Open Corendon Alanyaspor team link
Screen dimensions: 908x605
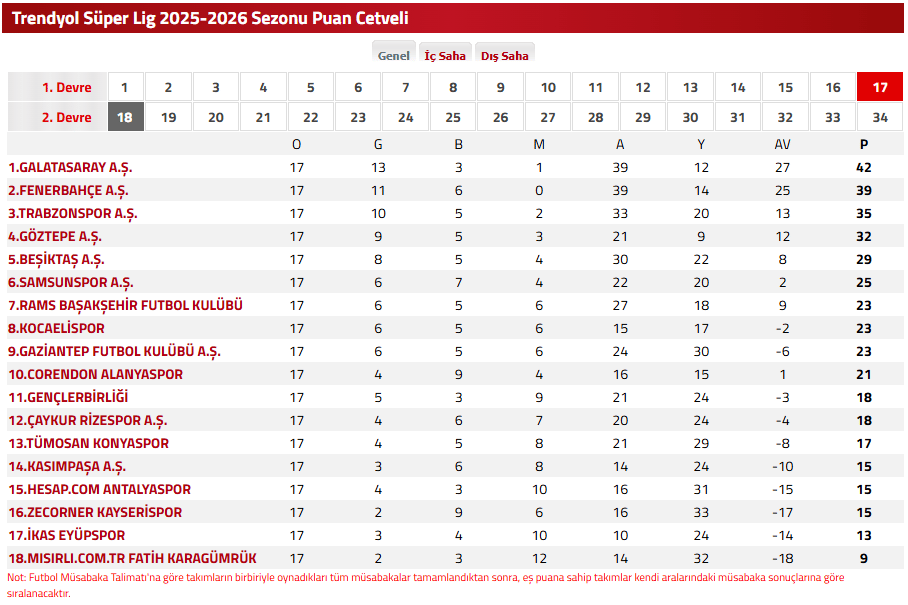click(x=96, y=375)
